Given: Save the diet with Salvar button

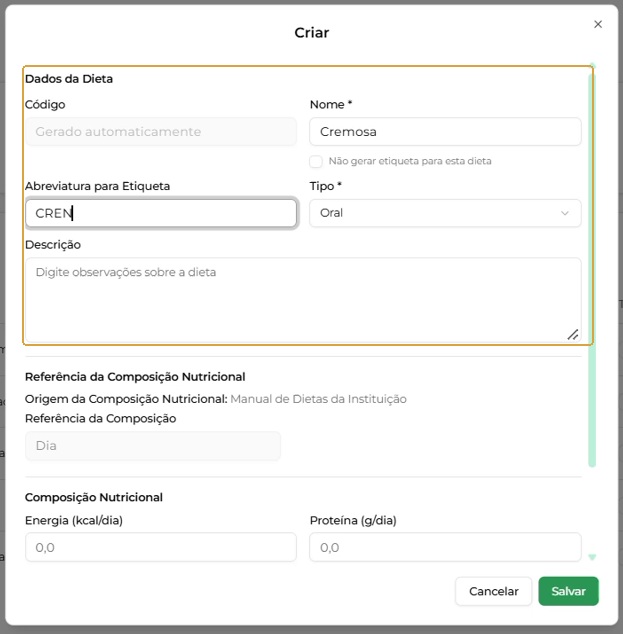Looking at the screenshot, I should [x=568, y=591].
